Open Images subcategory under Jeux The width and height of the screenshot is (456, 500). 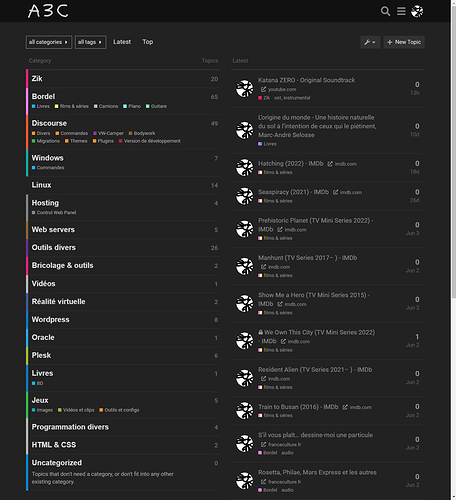tap(42, 410)
